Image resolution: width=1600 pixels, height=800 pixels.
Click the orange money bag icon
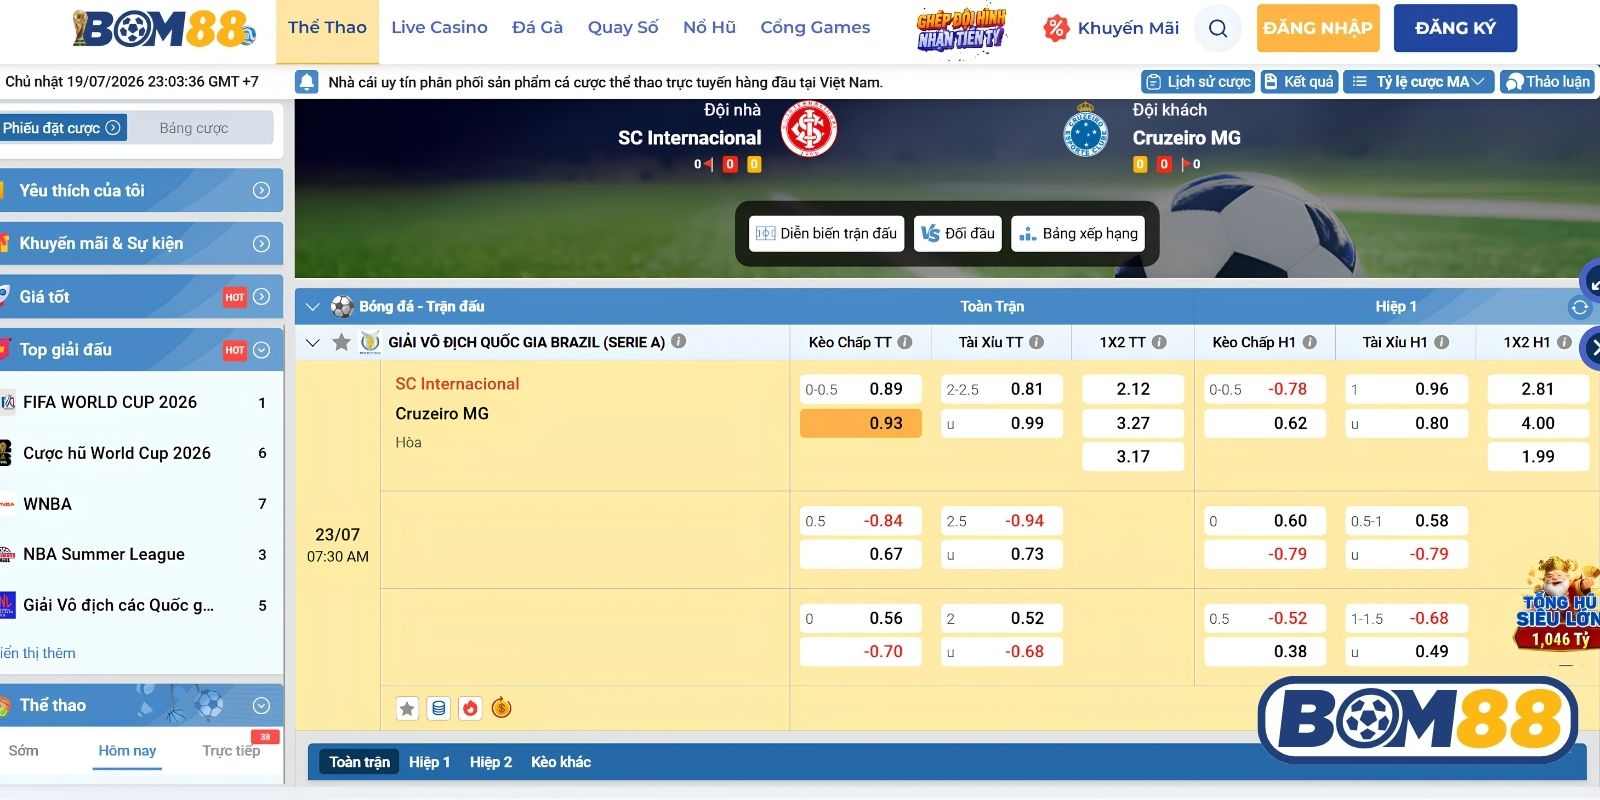[x=502, y=708]
